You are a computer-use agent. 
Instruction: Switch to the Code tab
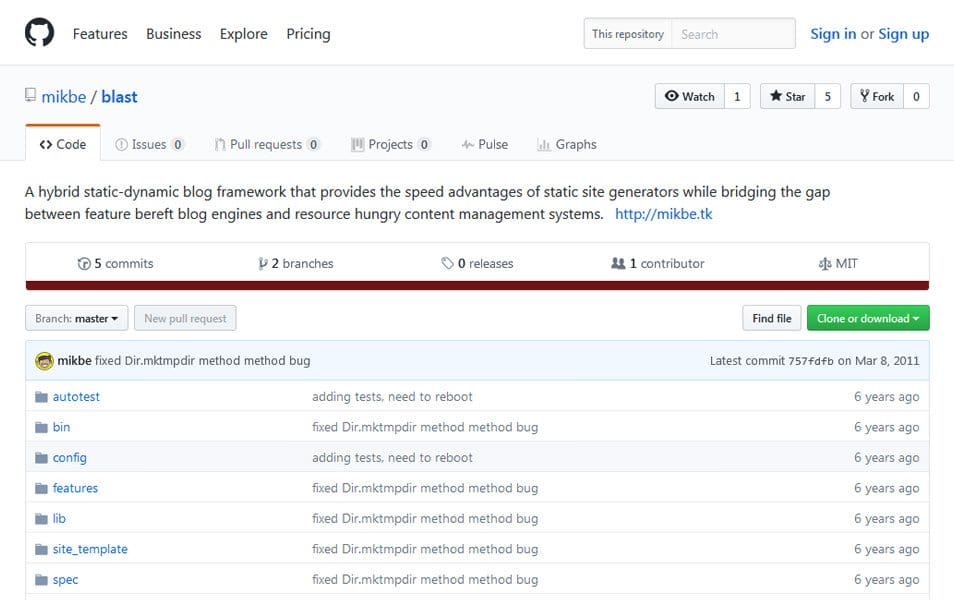63,144
